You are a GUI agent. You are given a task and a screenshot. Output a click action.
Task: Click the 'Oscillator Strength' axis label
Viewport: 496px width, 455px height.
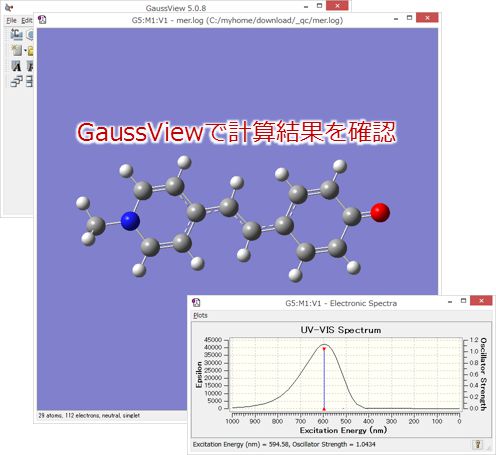point(483,374)
